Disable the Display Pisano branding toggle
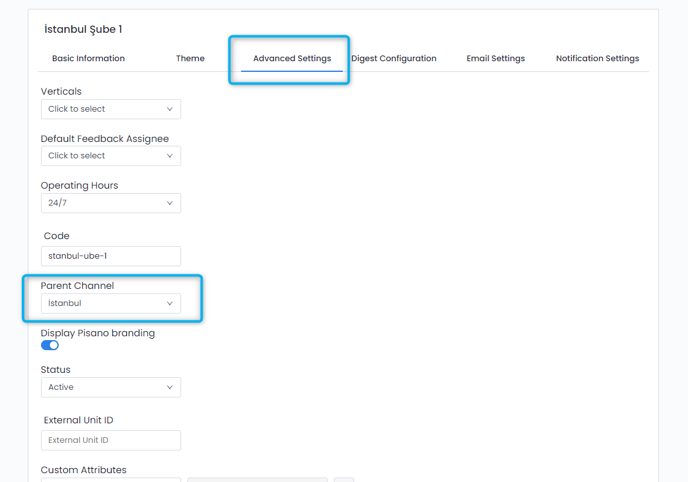Image resolution: width=688 pixels, height=482 pixels. click(50, 345)
